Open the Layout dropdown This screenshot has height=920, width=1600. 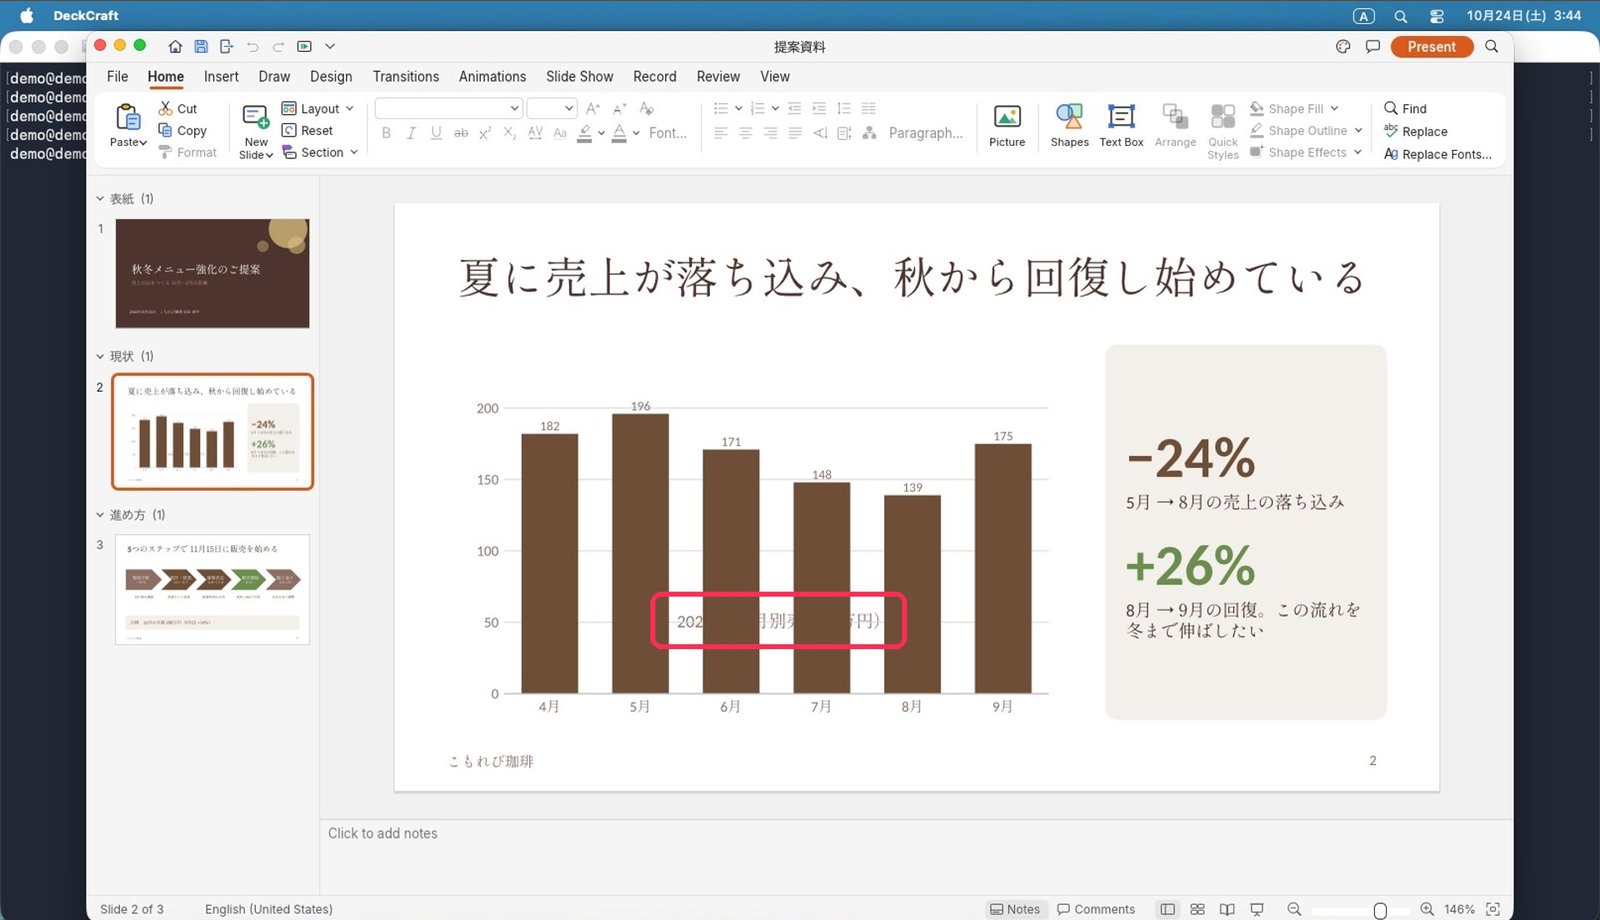pos(318,108)
